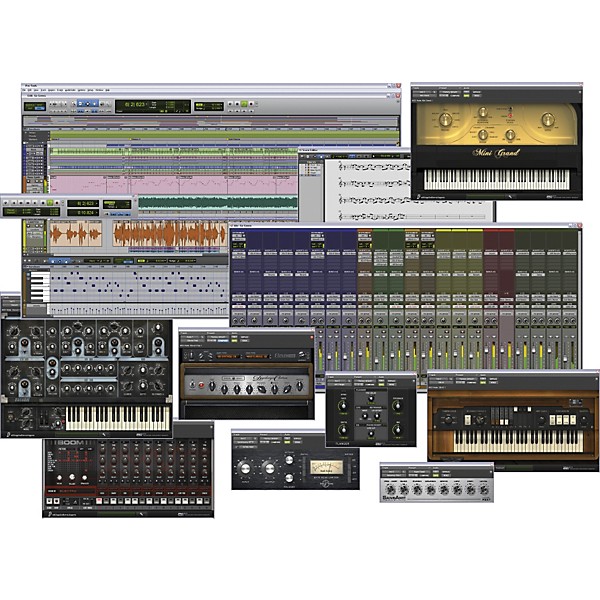Open File menu in Pro Tools menu bar

tap(24, 90)
